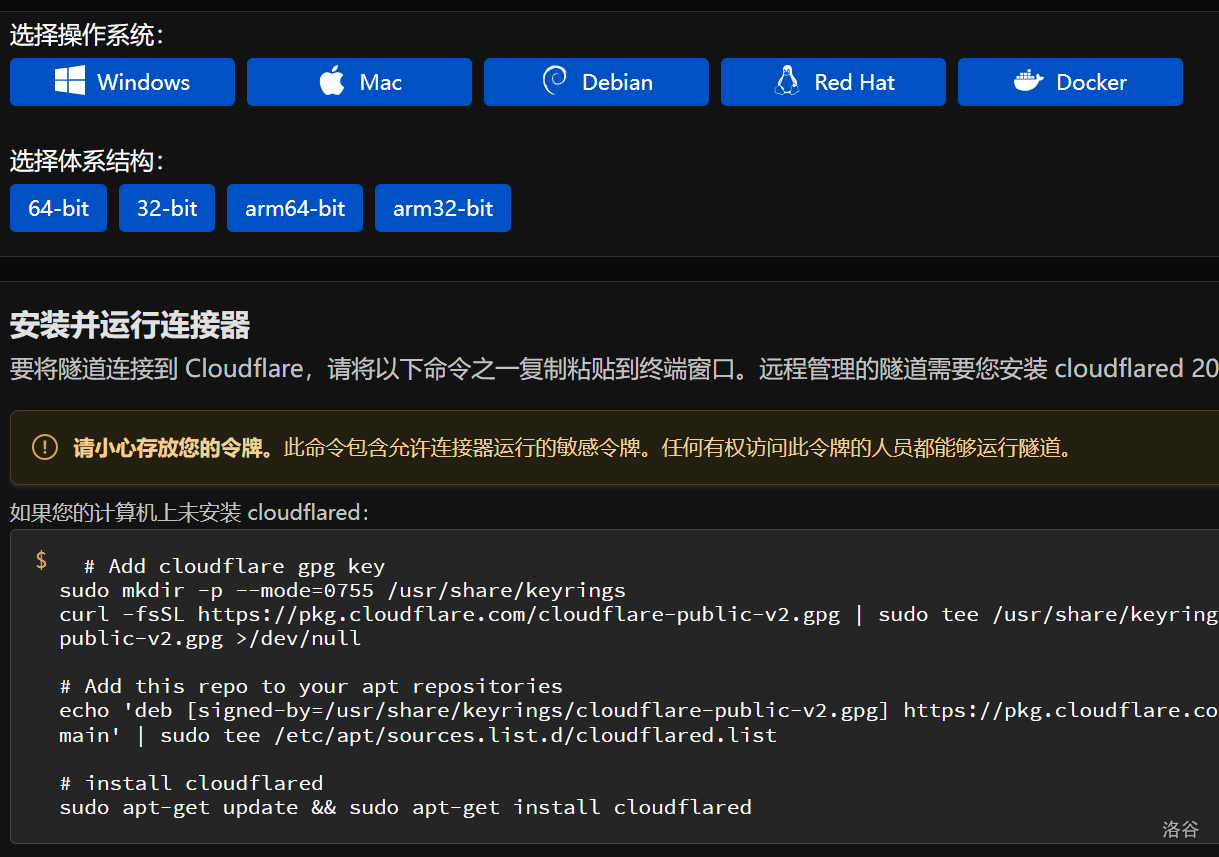Click the warning exclamation icon

(45, 447)
